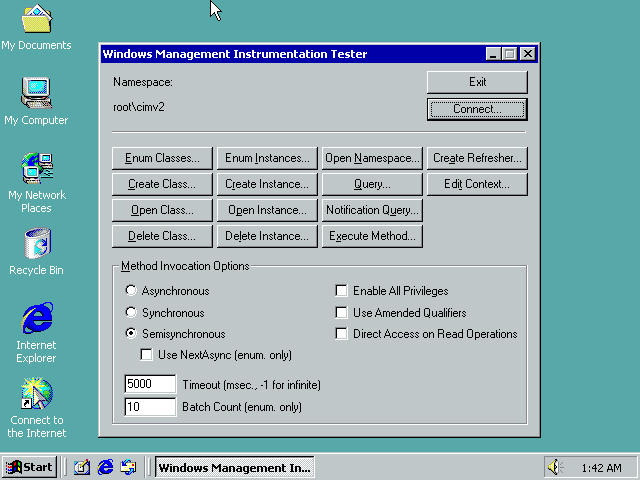The image size is (640, 480).
Task: Check Enable All Privileges
Action: click(x=341, y=291)
